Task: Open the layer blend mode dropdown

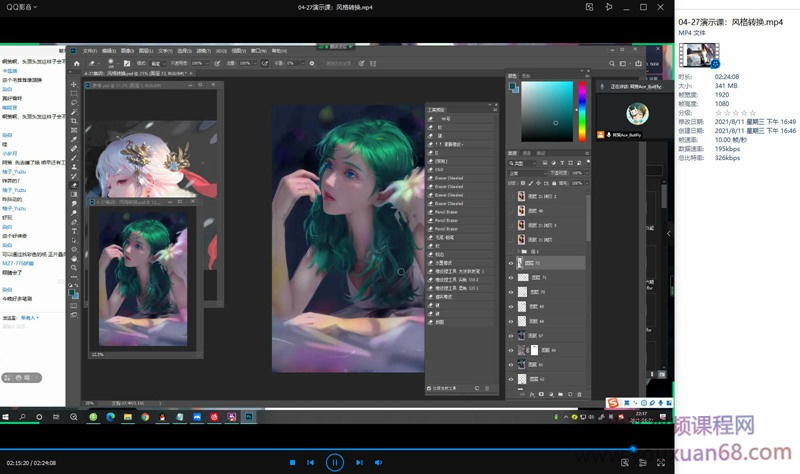Action: click(528, 173)
